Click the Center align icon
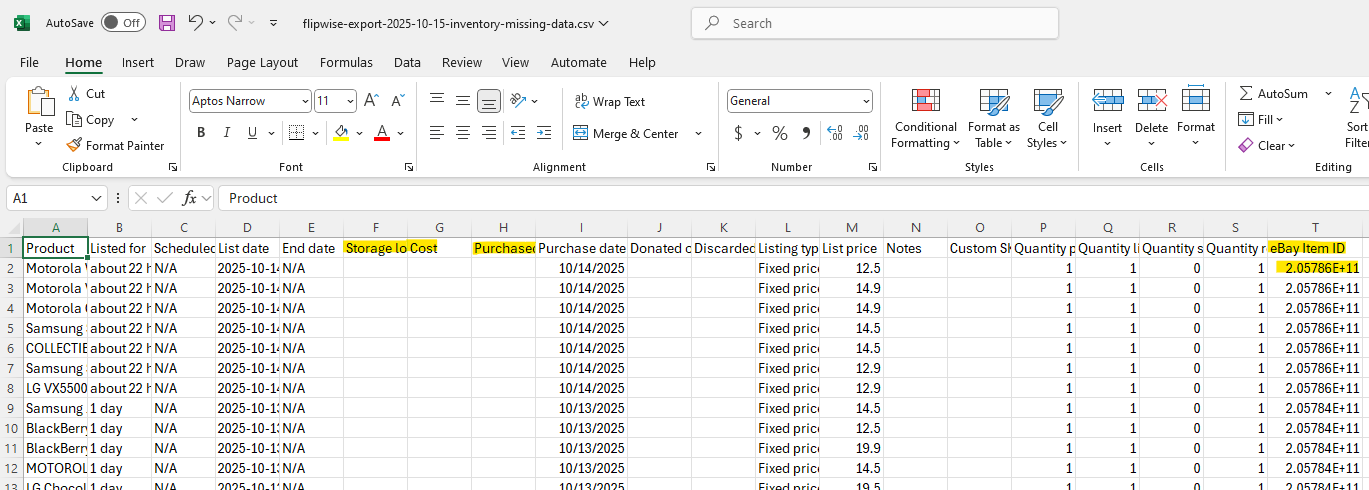The height and width of the screenshot is (490, 1369). (x=463, y=133)
